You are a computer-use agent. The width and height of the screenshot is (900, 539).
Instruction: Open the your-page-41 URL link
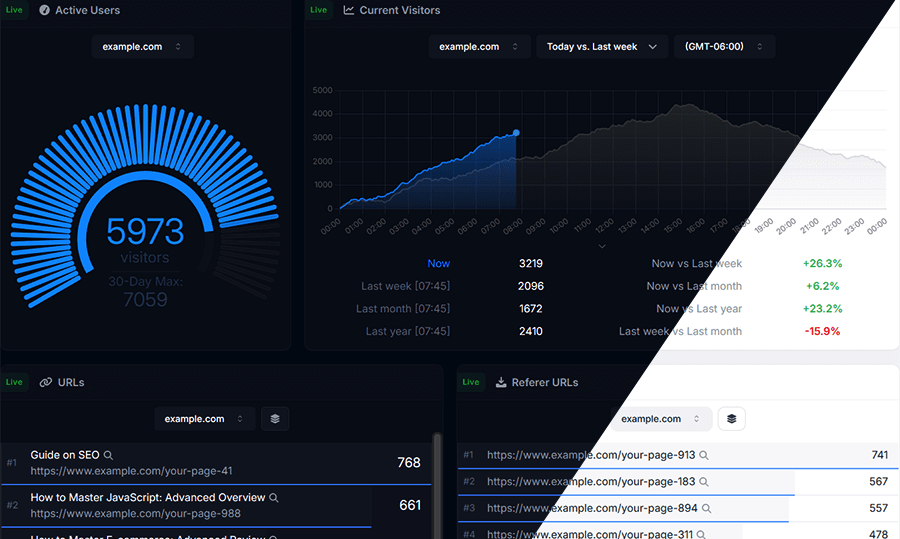[x=131, y=471]
